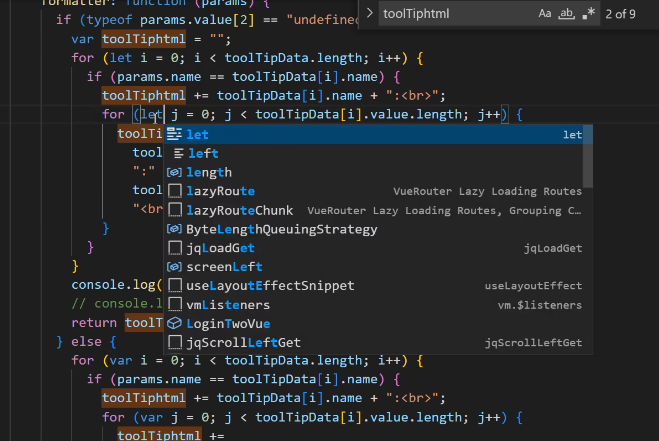This screenshot has height=441, width=659.
Task: Click the variable icon beside screenLeft
Action: (174, 267)
